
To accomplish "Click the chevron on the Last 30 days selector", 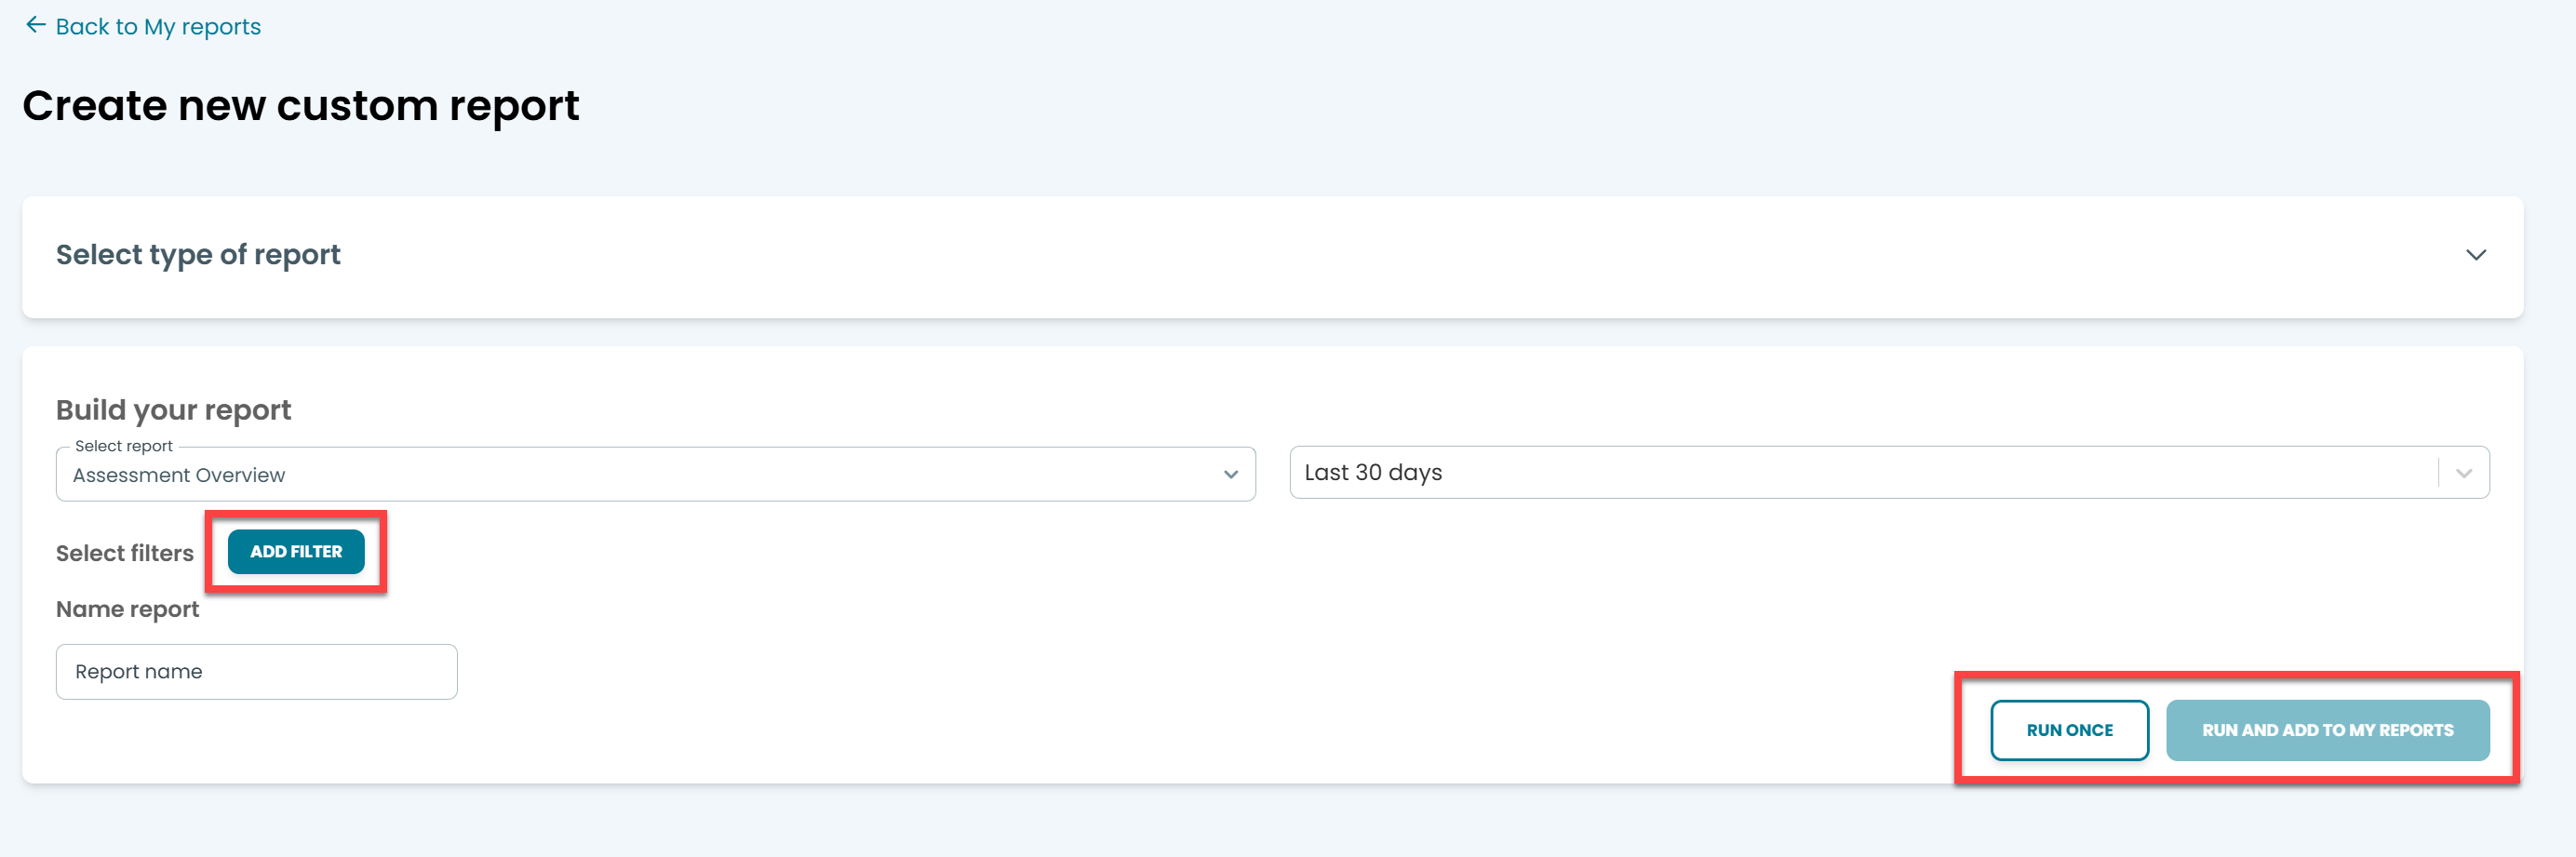I will pos(2464,473).
